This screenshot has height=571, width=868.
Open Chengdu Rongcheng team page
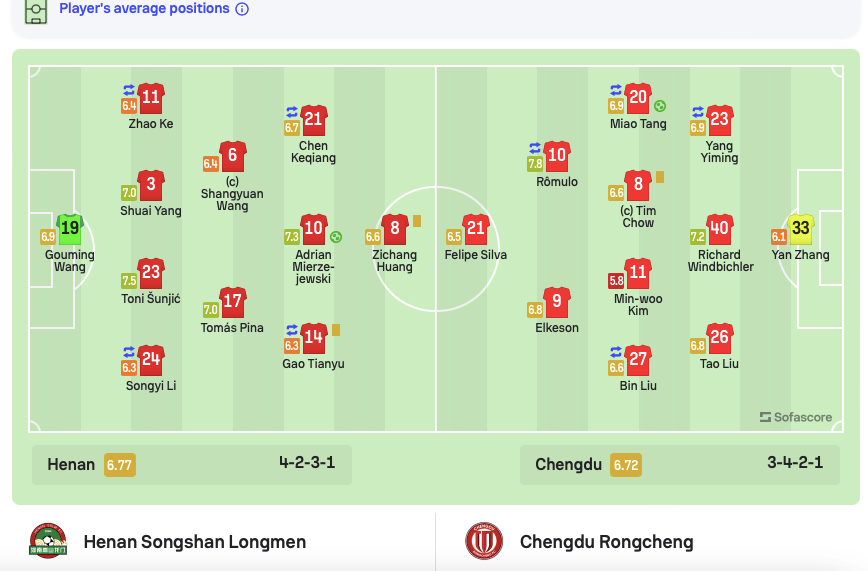606,542
